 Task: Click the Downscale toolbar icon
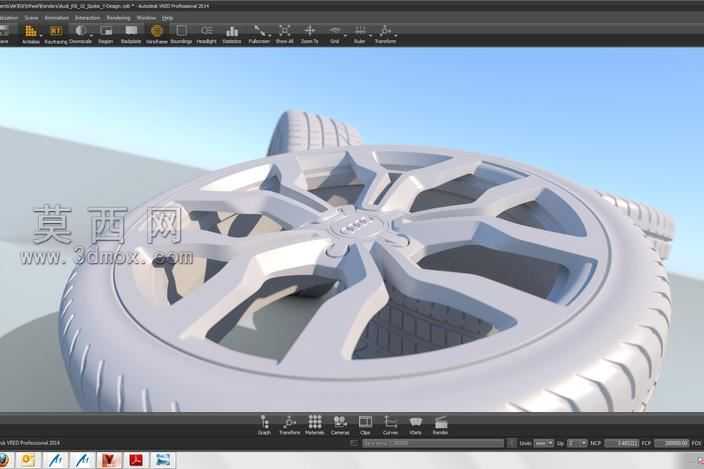[x=80, y=34]
